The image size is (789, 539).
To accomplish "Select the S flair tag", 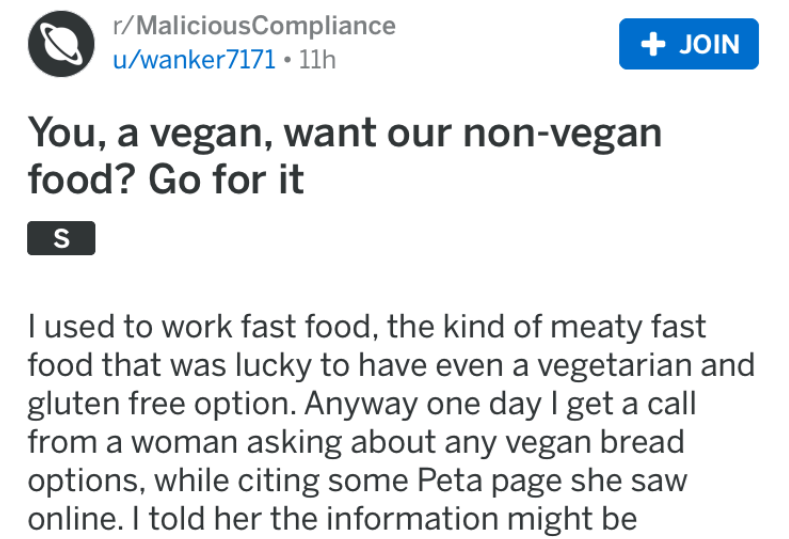I will point(61,238).
